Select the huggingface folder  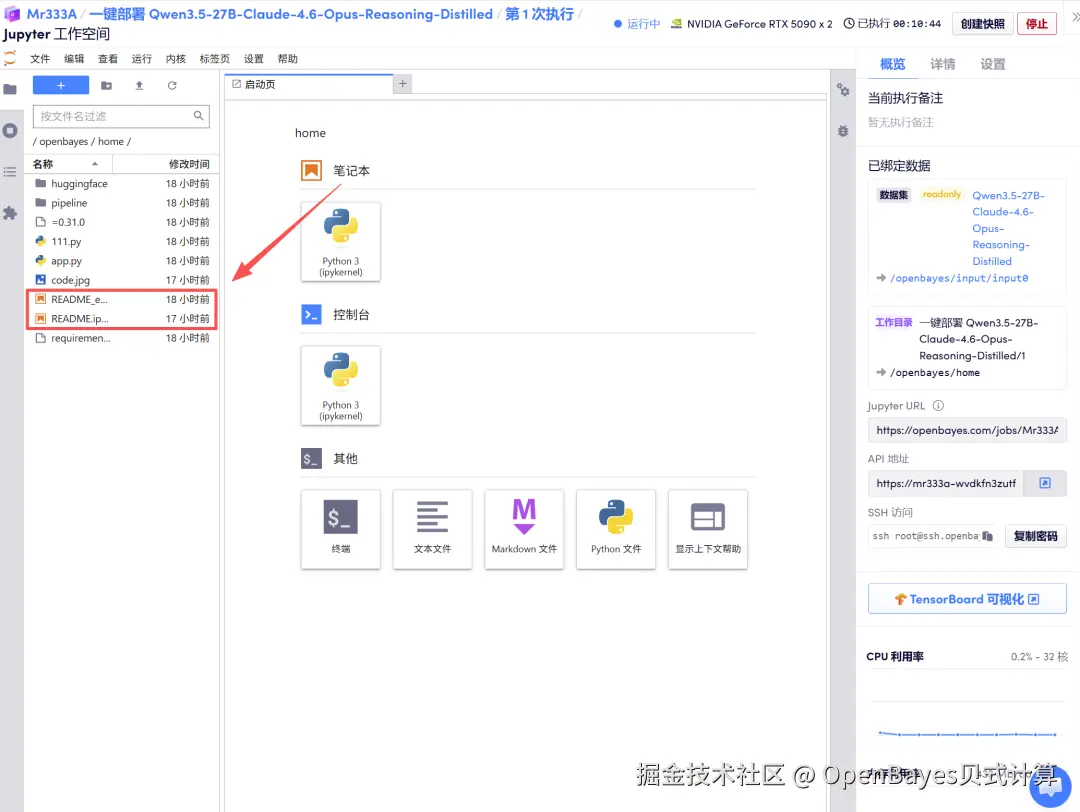[x=122, y=184]
